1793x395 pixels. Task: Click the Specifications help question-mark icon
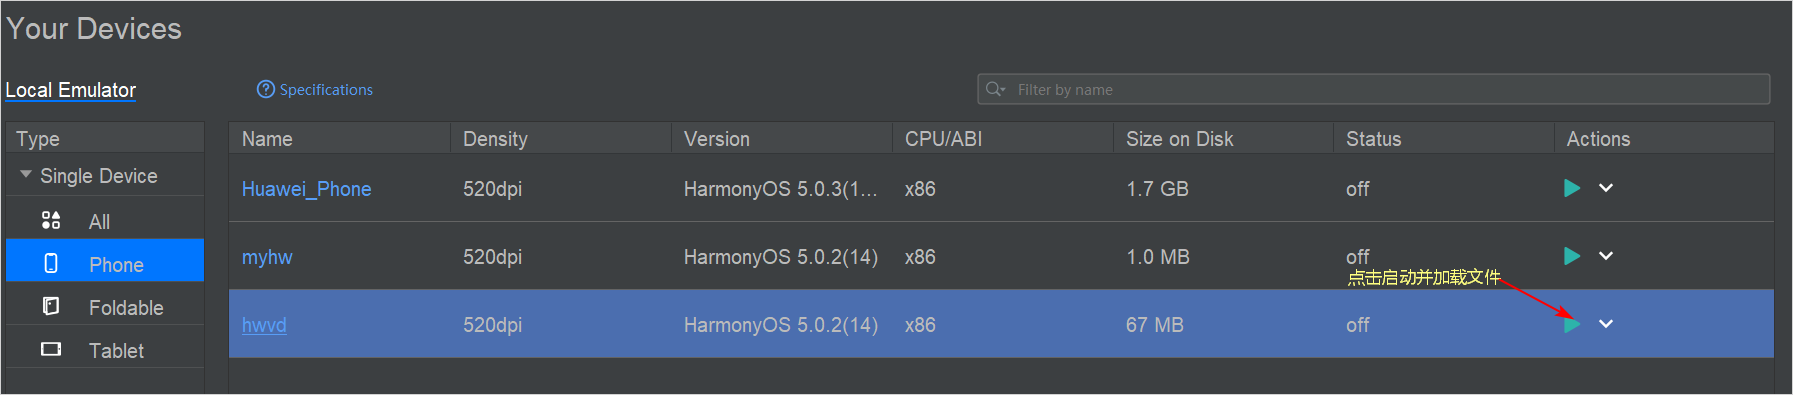pos(265,89)
